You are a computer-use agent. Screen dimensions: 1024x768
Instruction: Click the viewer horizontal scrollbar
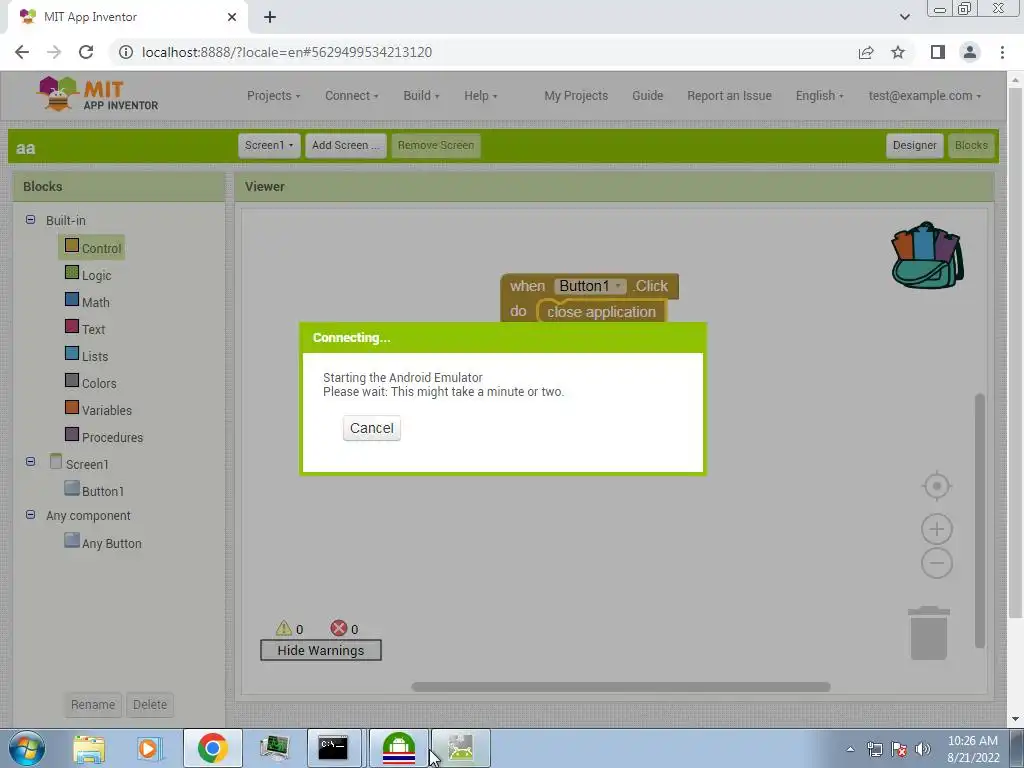pos(620,687)
